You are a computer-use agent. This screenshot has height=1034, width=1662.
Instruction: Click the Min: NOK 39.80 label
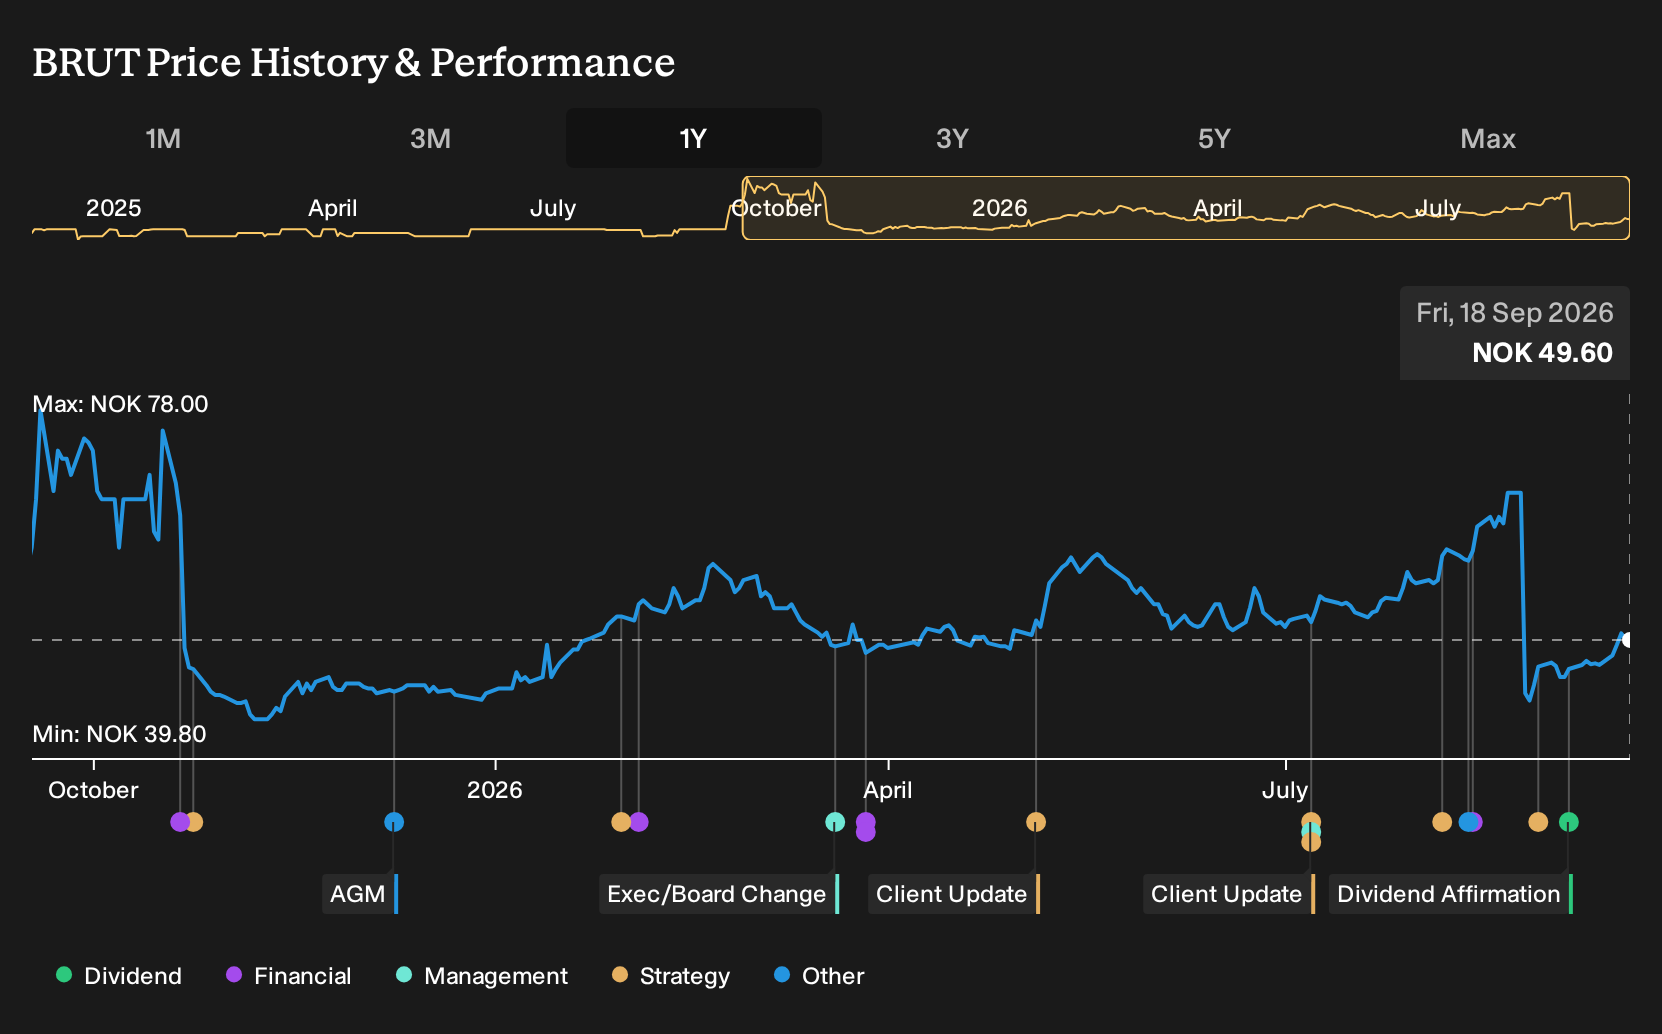(x=119, y=734)
